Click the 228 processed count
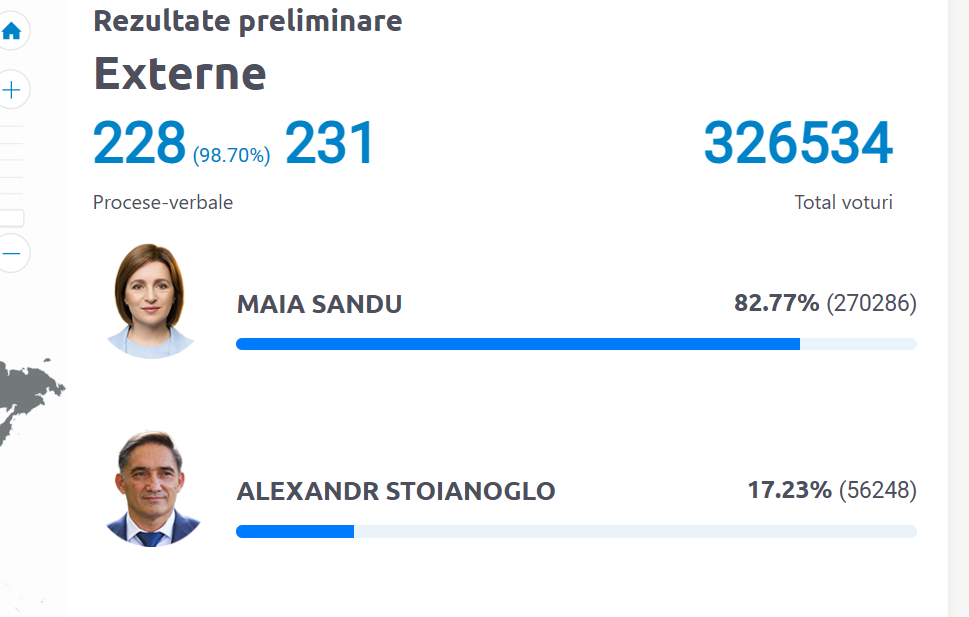The width and height of the screenshot is (969, 617). [140, 143]
